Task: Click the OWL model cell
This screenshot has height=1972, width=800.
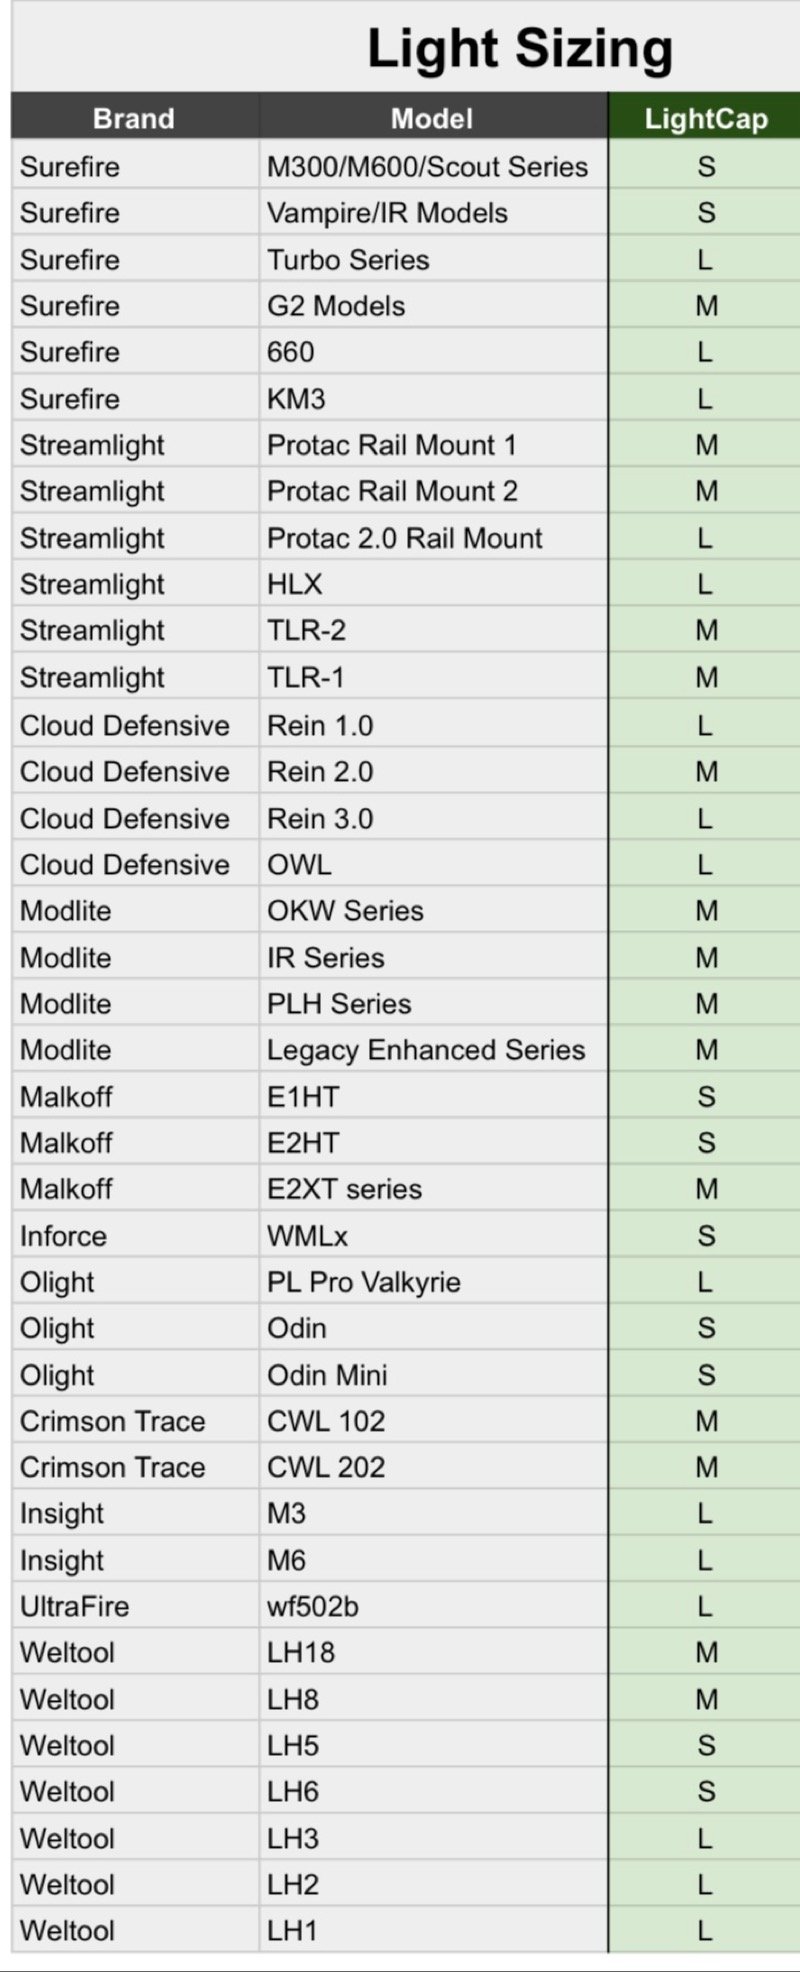Action: pos(299,865)
